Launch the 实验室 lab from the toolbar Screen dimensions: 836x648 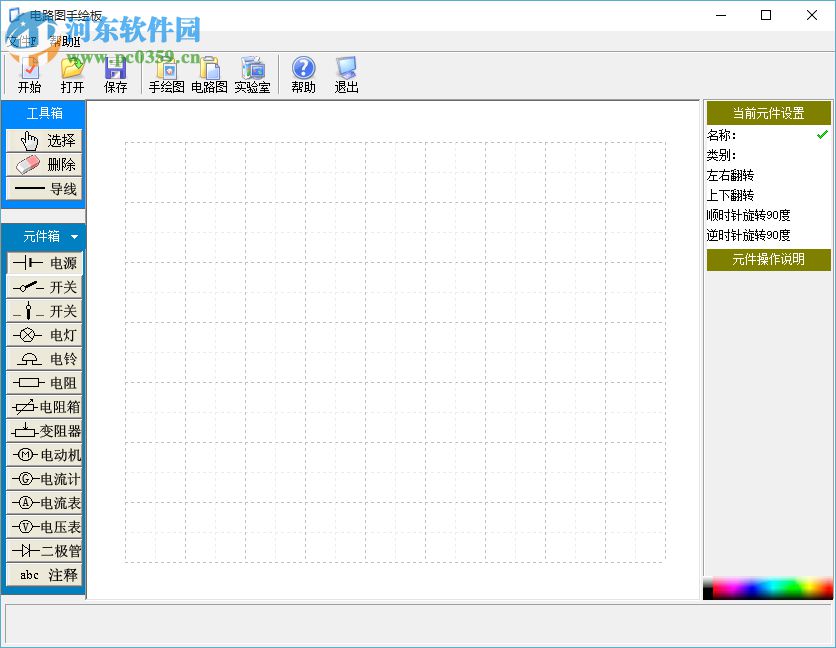click(x=252, y=75)
